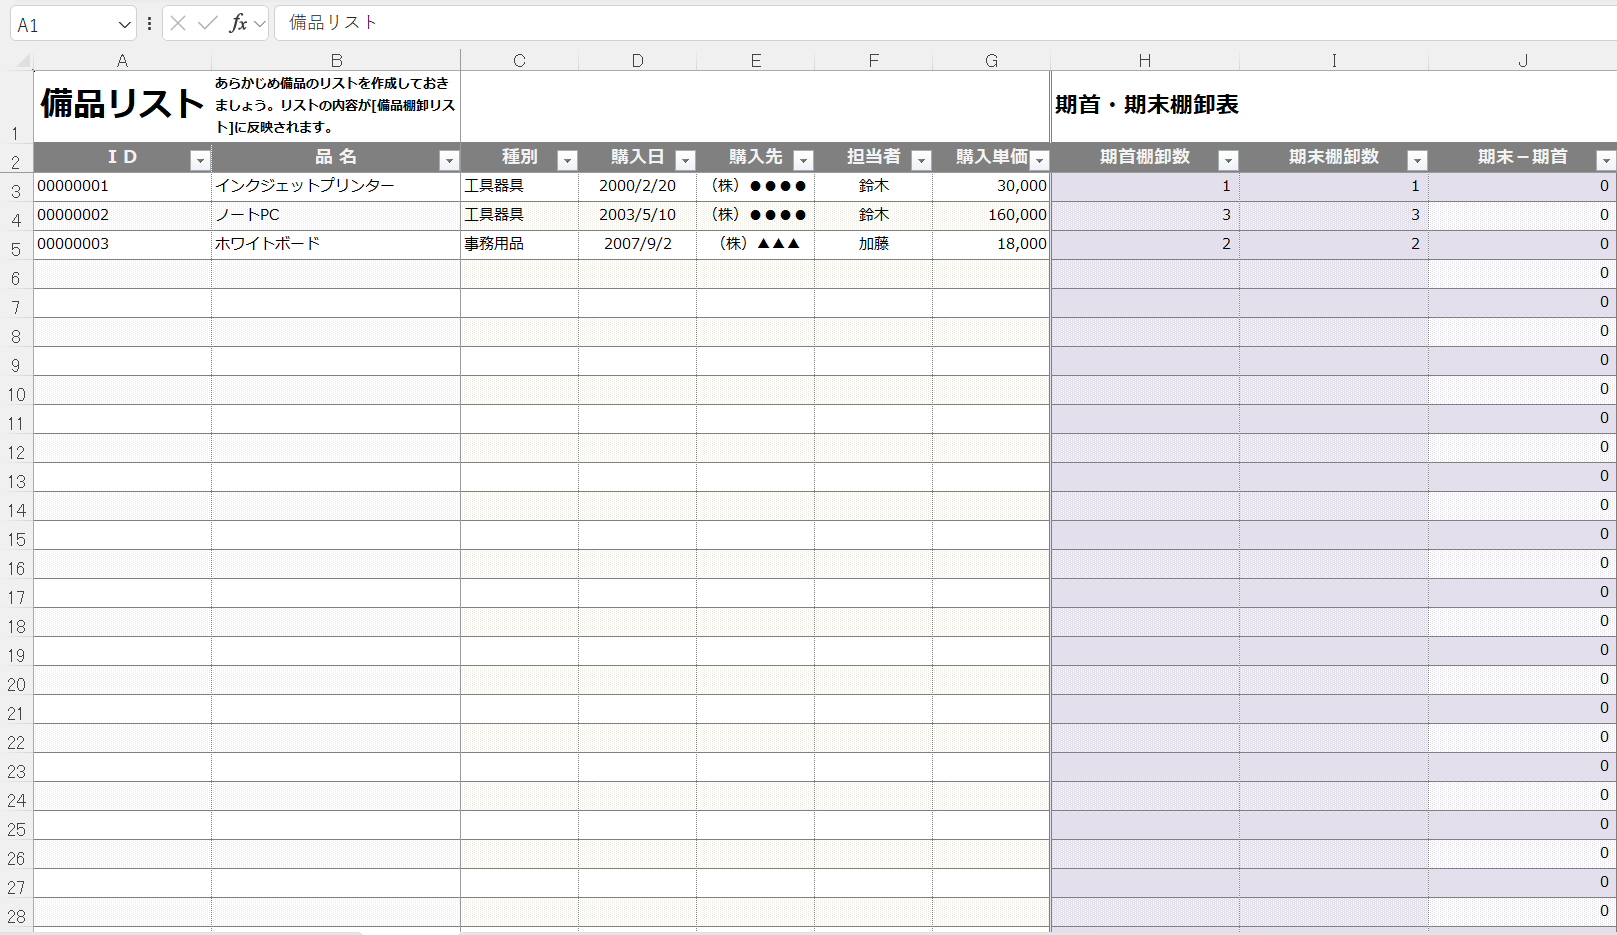
Task: Open the 期首棚卸数 filter dropdown
Action: tap(1228, 160)
